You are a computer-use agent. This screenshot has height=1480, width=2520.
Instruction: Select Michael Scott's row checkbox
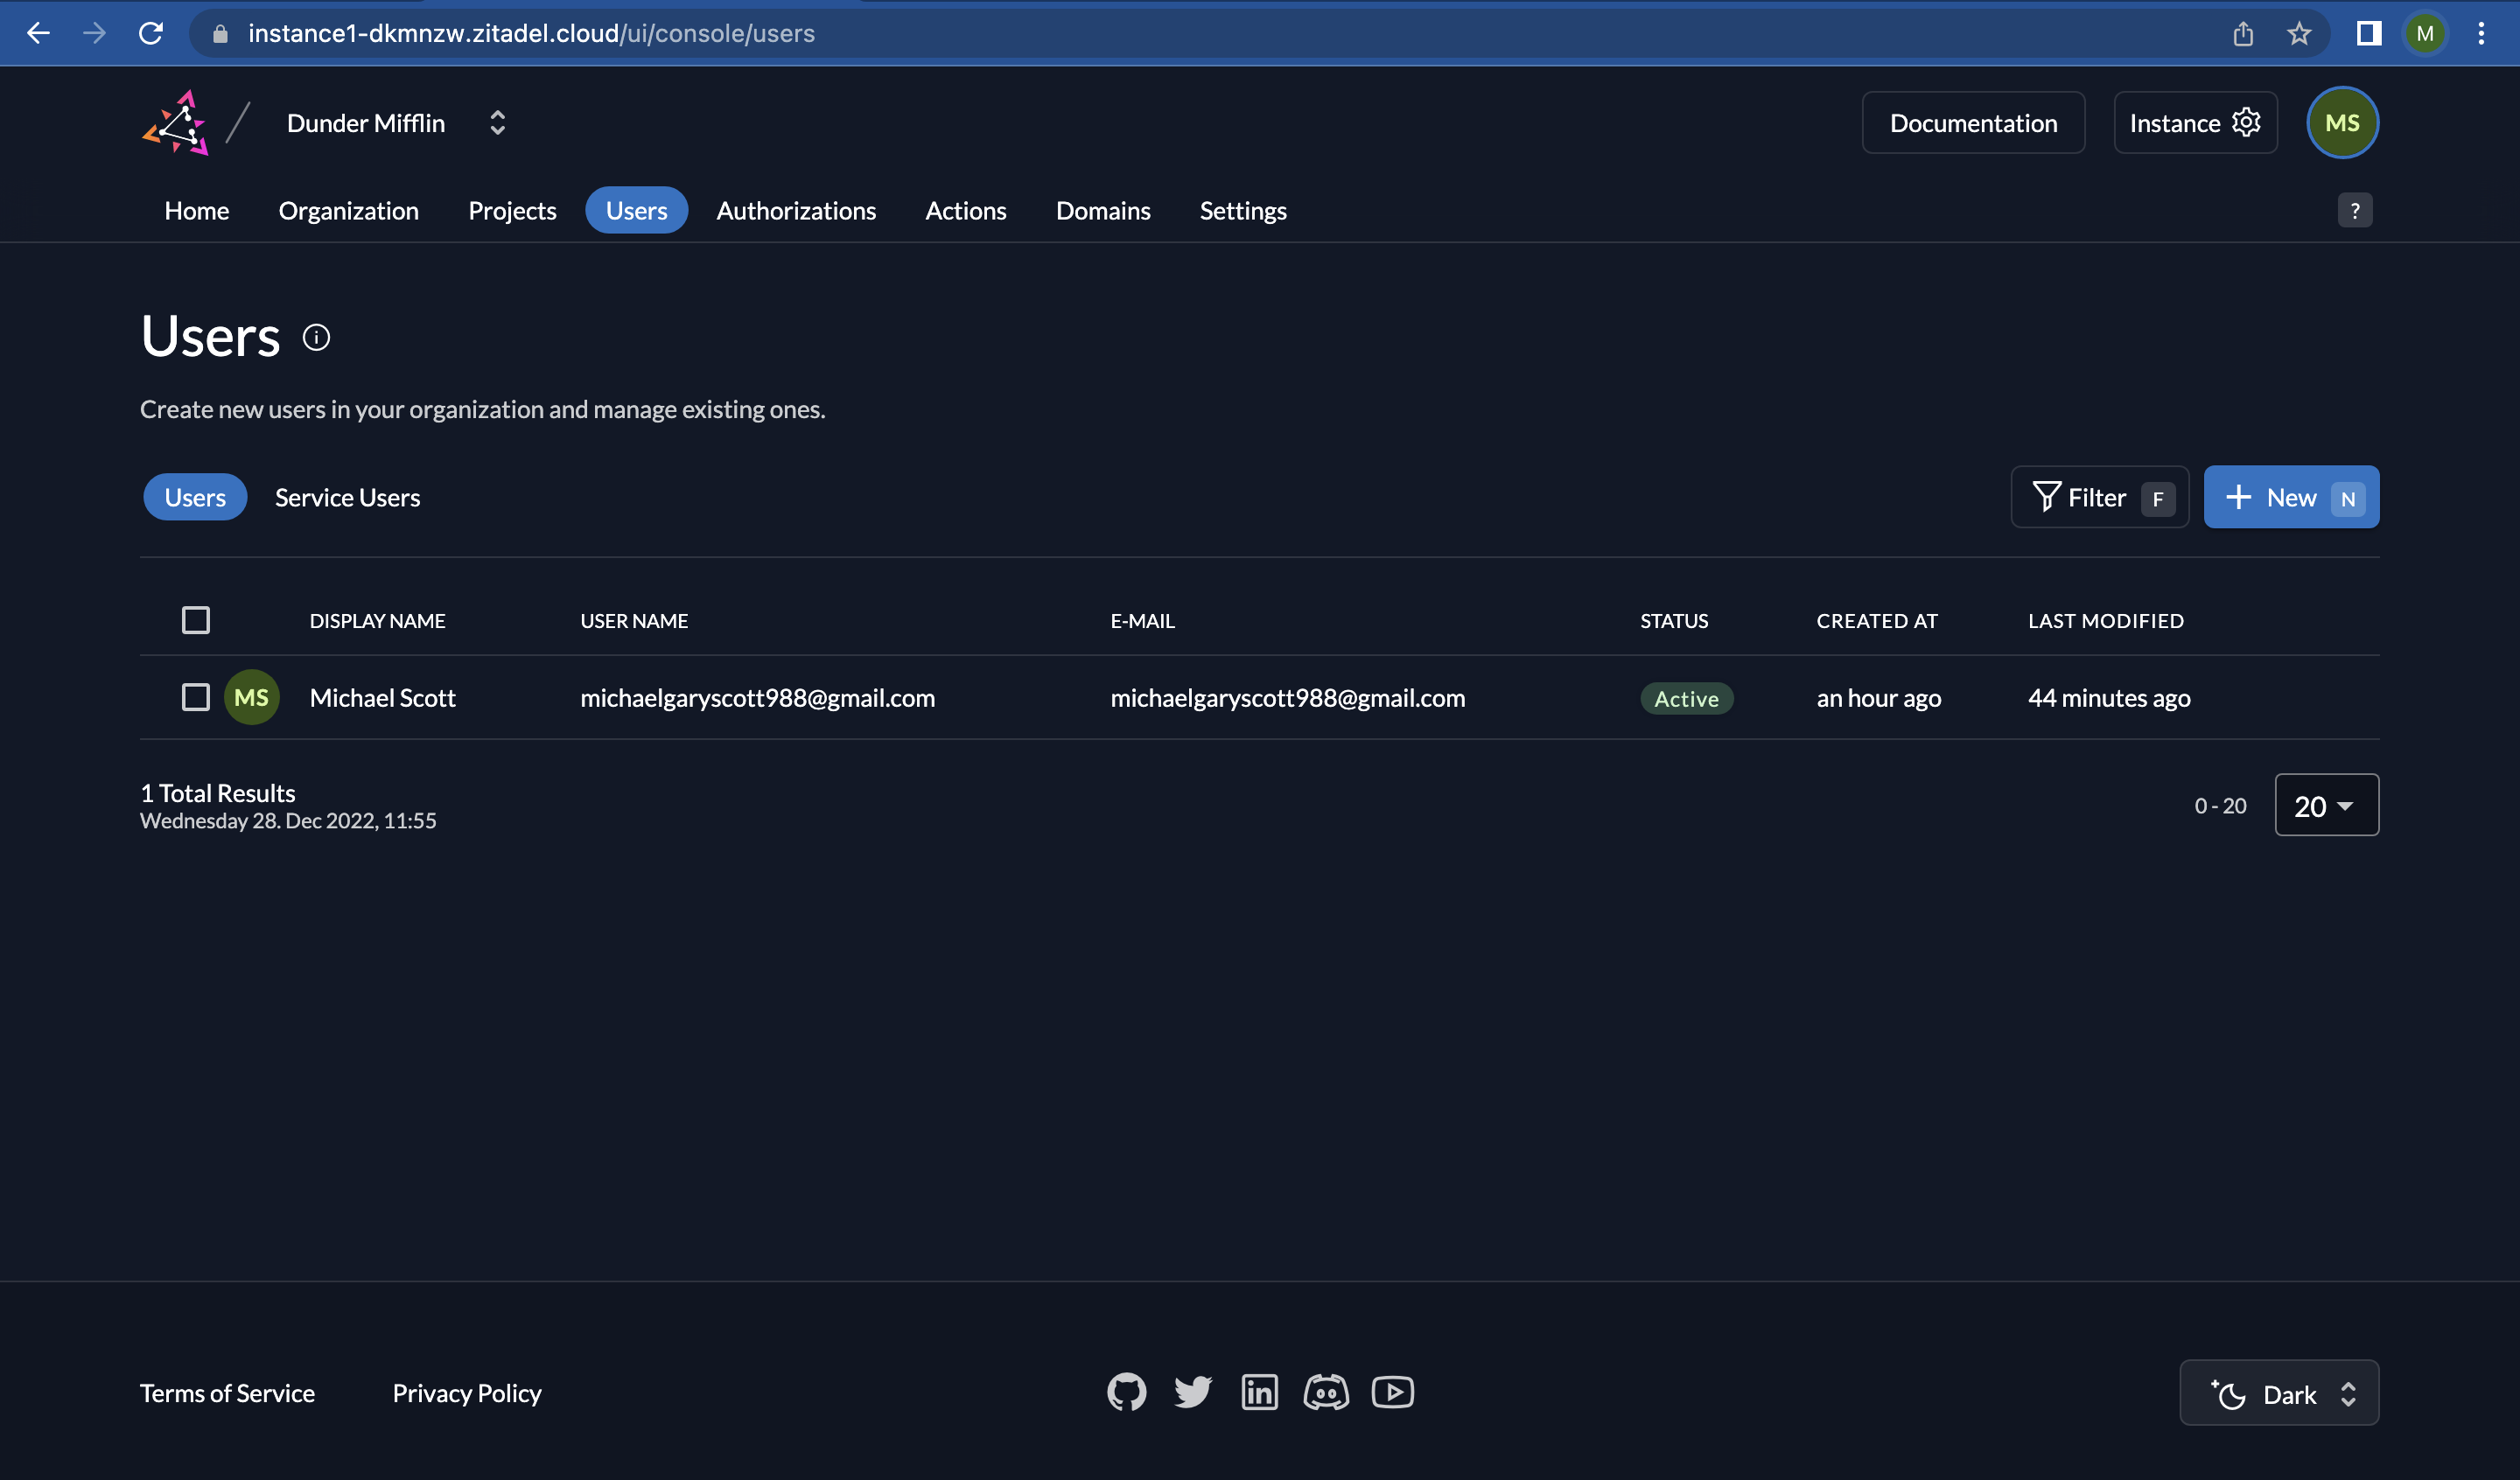(196, 697)
